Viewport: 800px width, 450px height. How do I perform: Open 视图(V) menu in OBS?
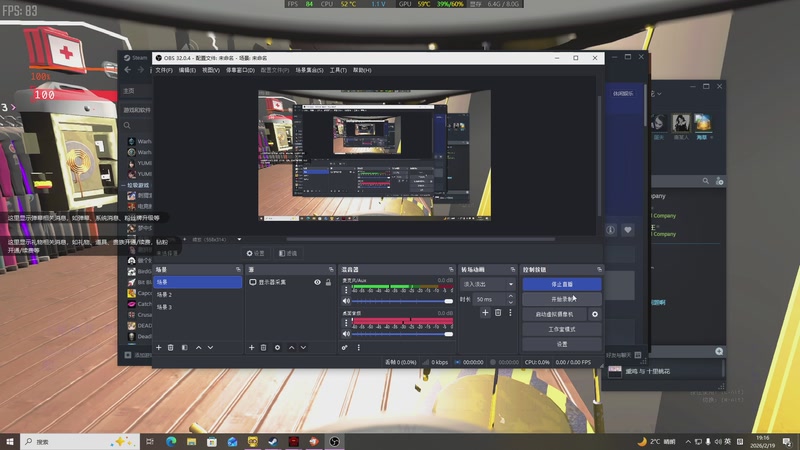click(211, 70)
